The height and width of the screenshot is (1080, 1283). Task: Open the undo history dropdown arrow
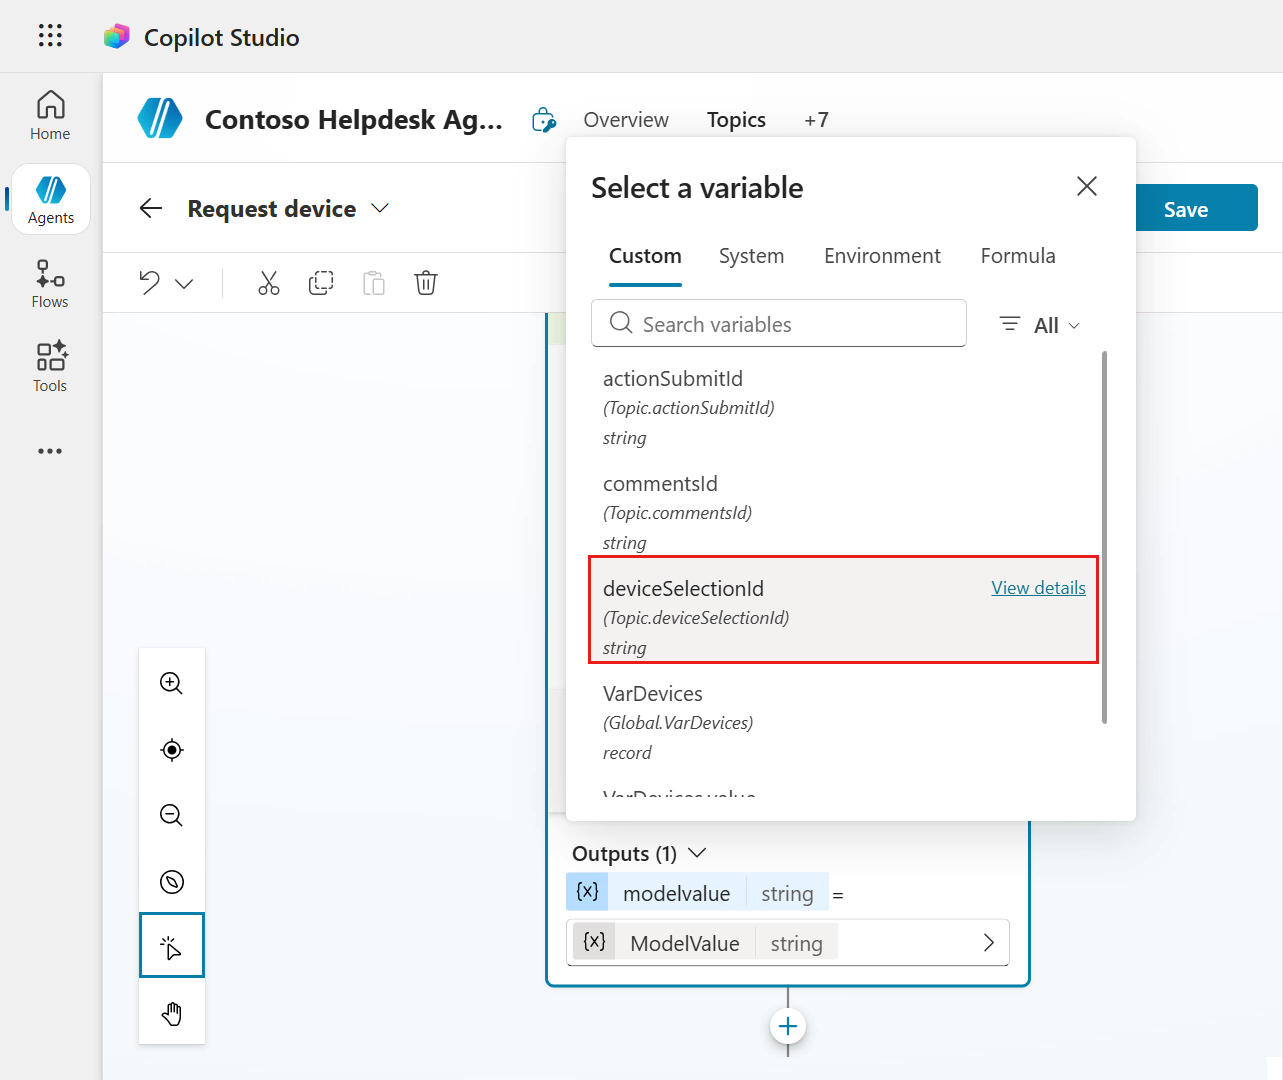(184, 284)
